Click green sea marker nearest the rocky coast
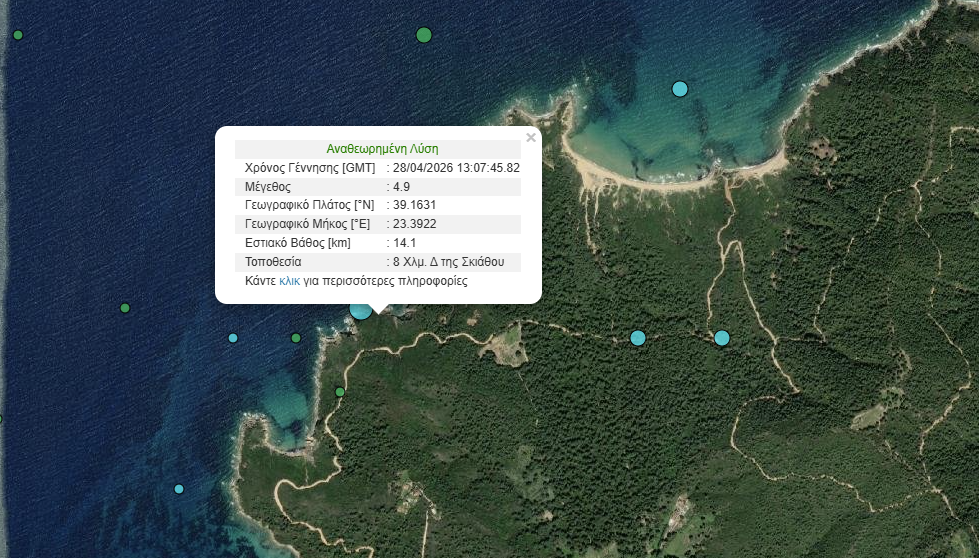The height and width of the screenshot is (558, 979). coord(296,338)
